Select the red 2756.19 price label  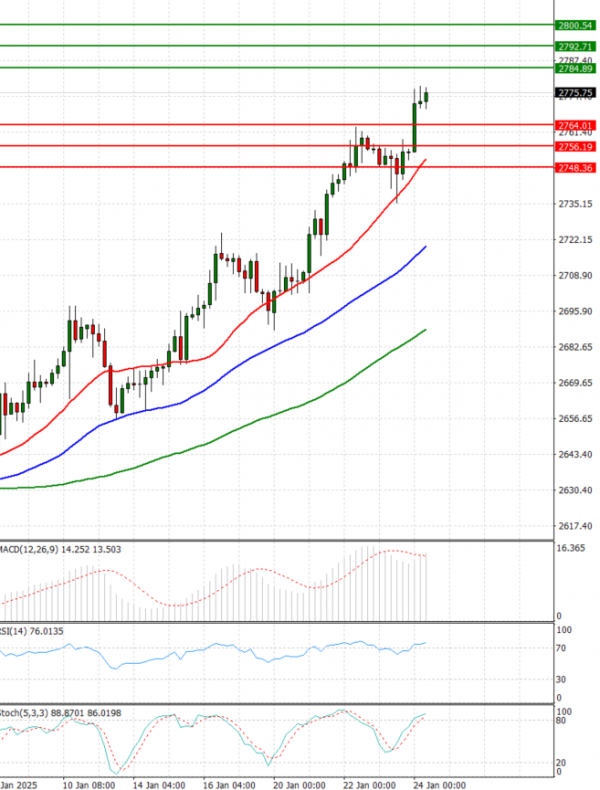pos(575,147)
